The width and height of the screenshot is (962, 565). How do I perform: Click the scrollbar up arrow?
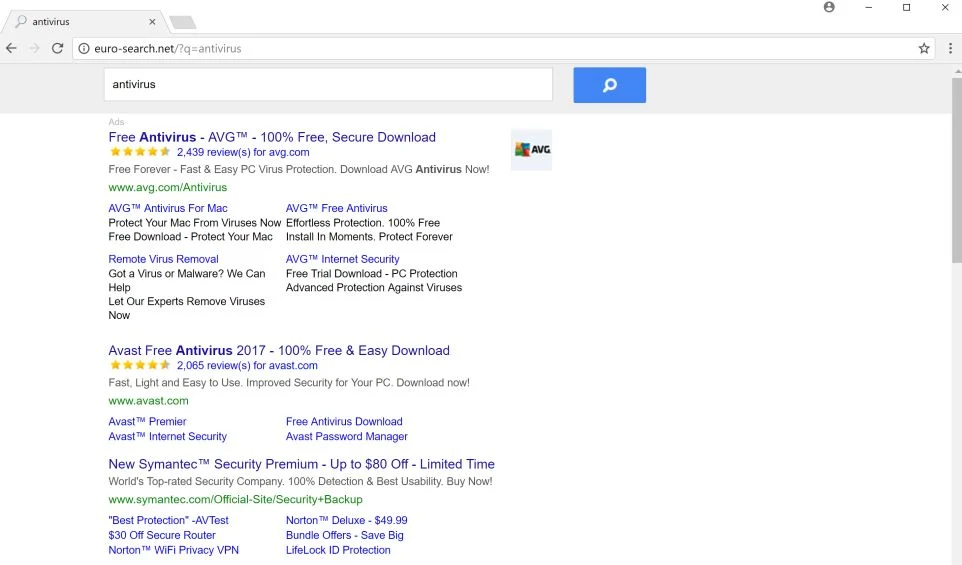957,72
